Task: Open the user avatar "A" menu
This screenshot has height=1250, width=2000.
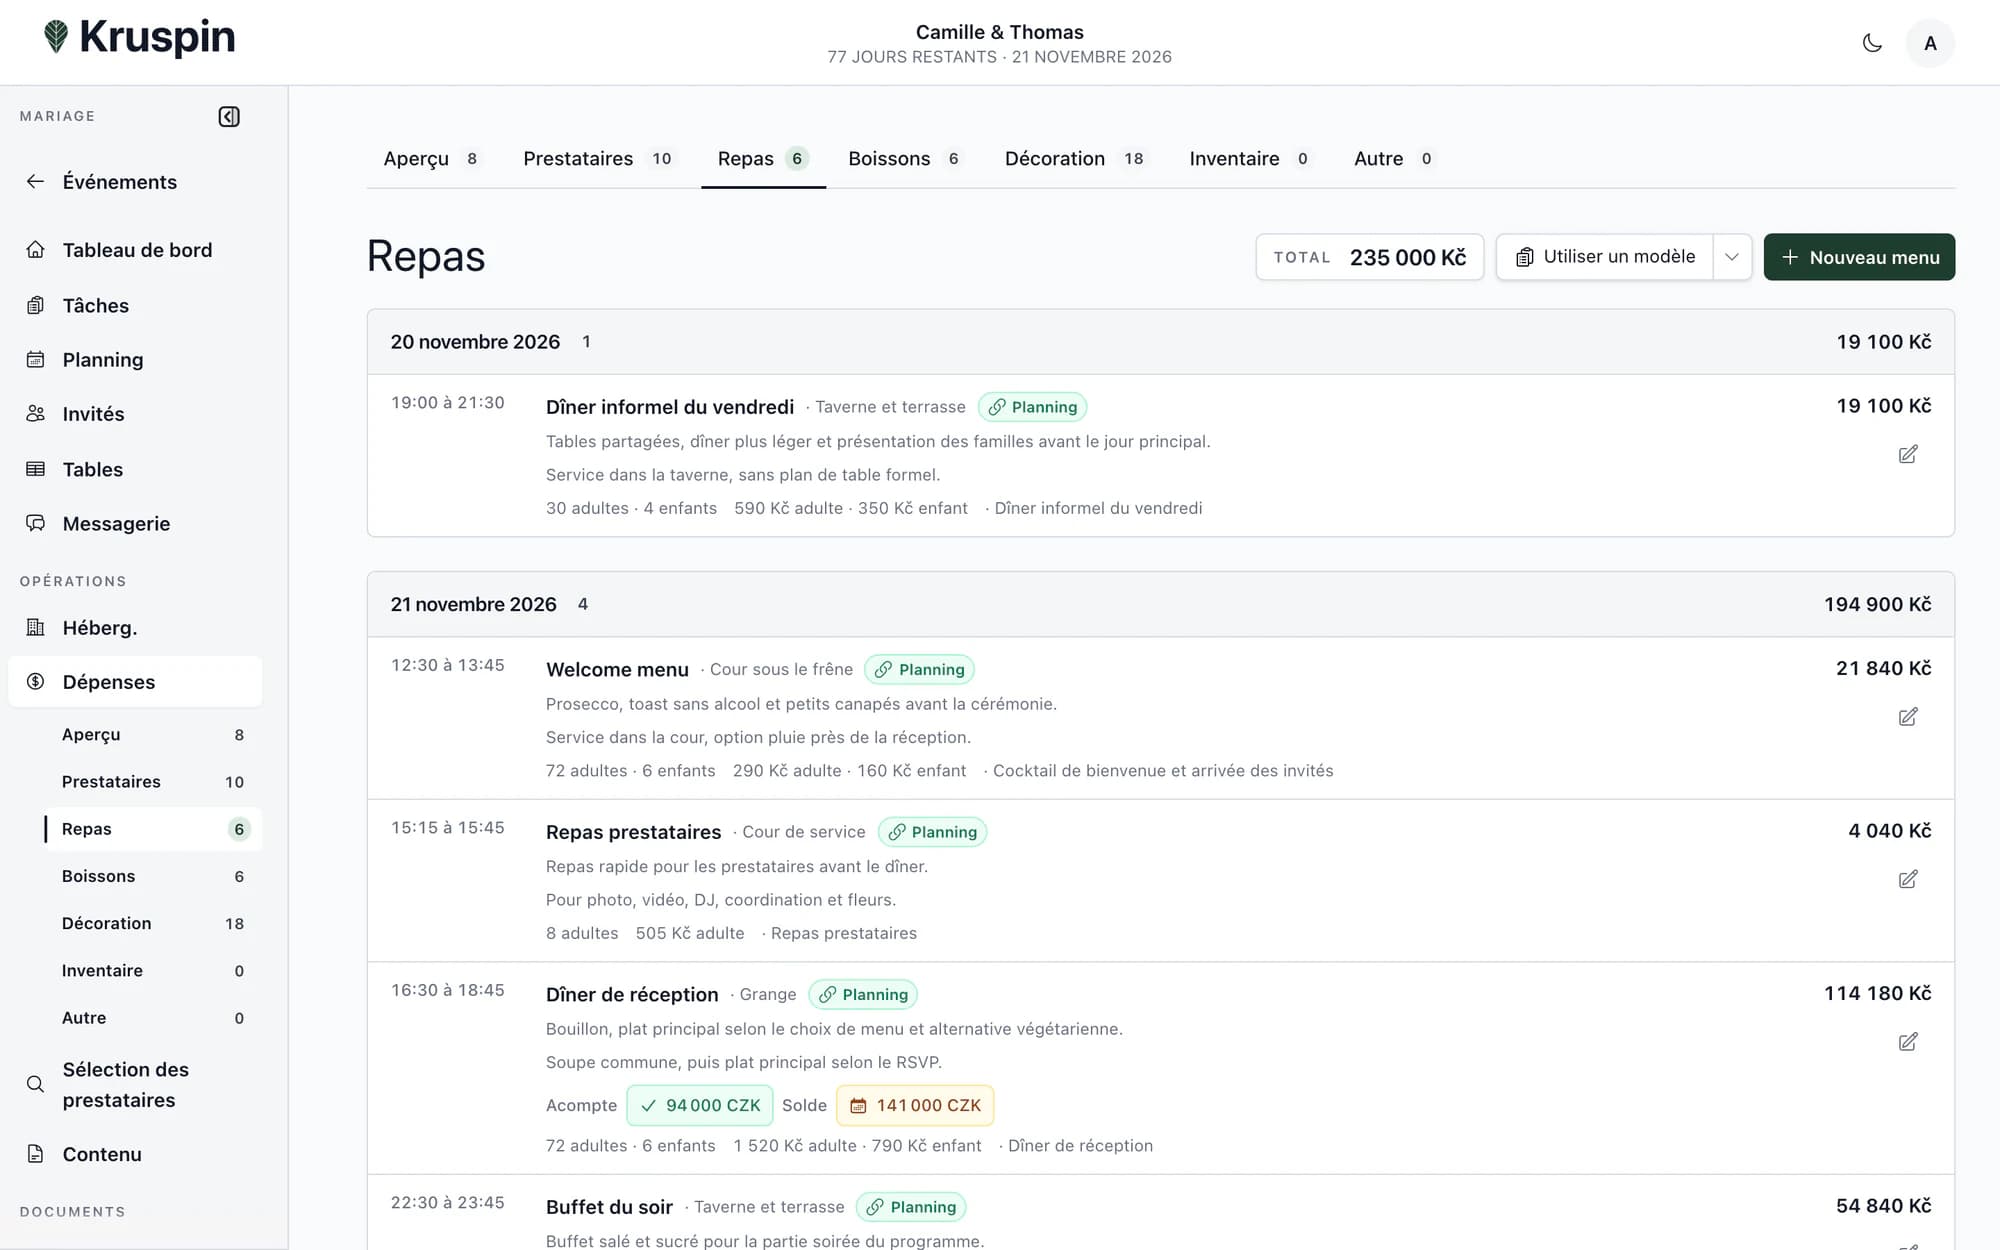Action: pyautogui.click(x=1930, y=43)
